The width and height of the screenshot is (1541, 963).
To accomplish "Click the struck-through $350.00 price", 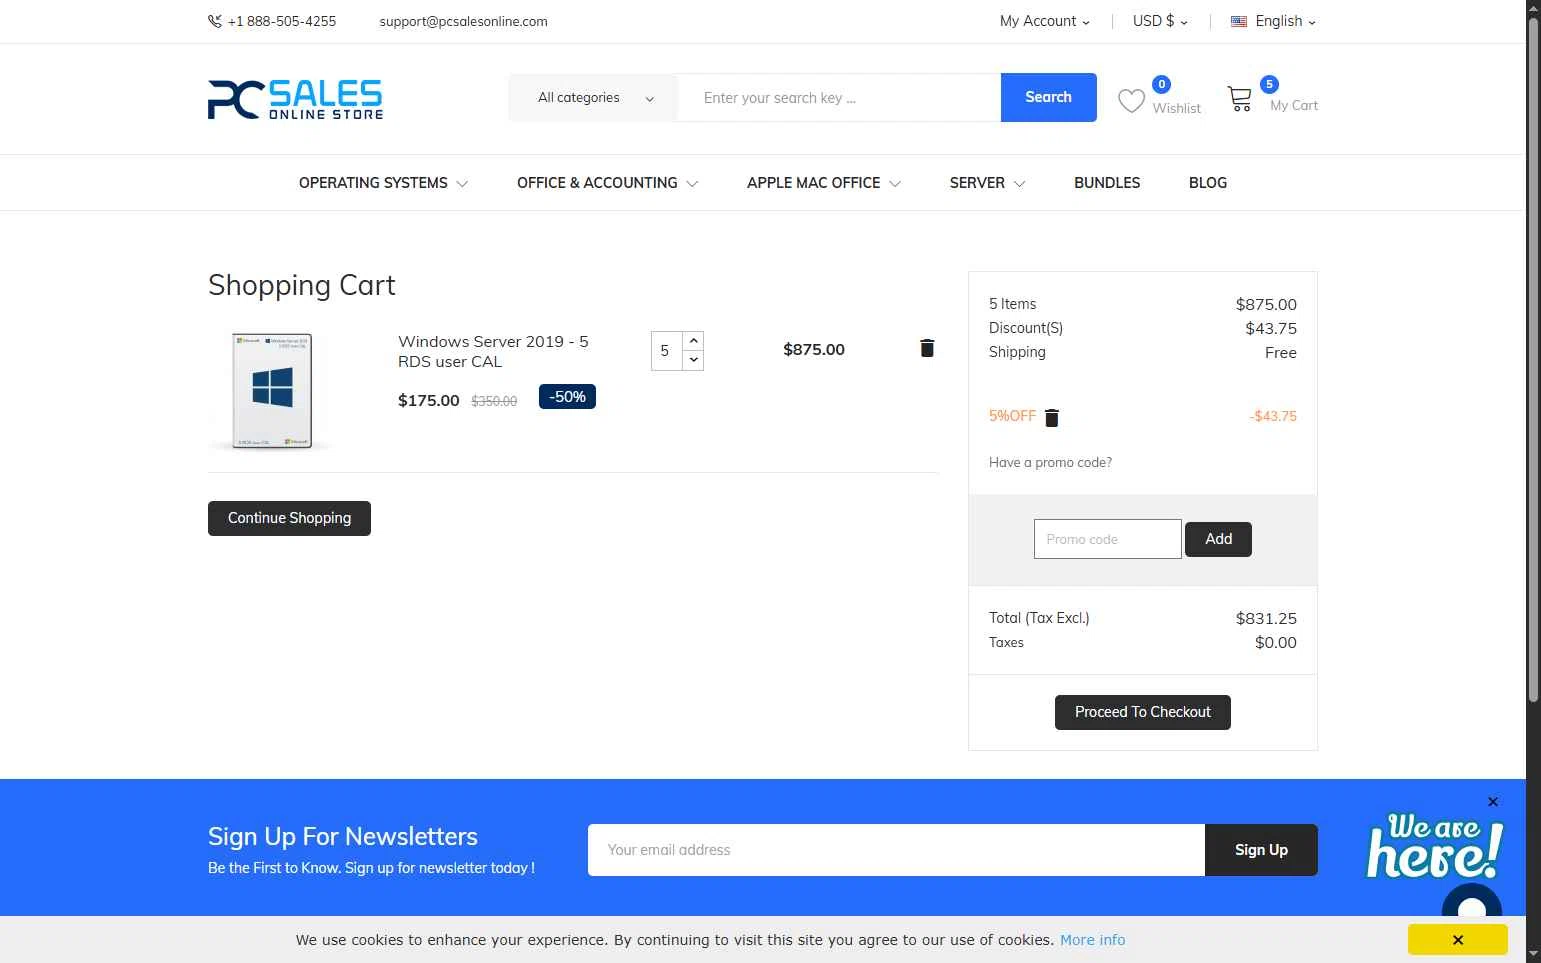I will click(494, 401).
